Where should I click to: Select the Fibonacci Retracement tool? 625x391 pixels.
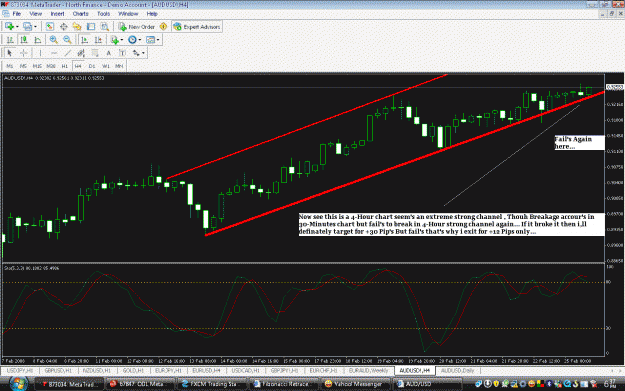click(95, 53)
